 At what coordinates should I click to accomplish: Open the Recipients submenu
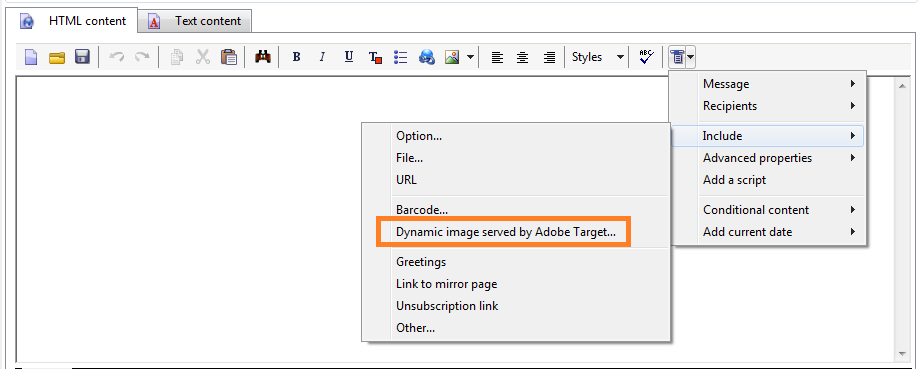tap(768, 106)
